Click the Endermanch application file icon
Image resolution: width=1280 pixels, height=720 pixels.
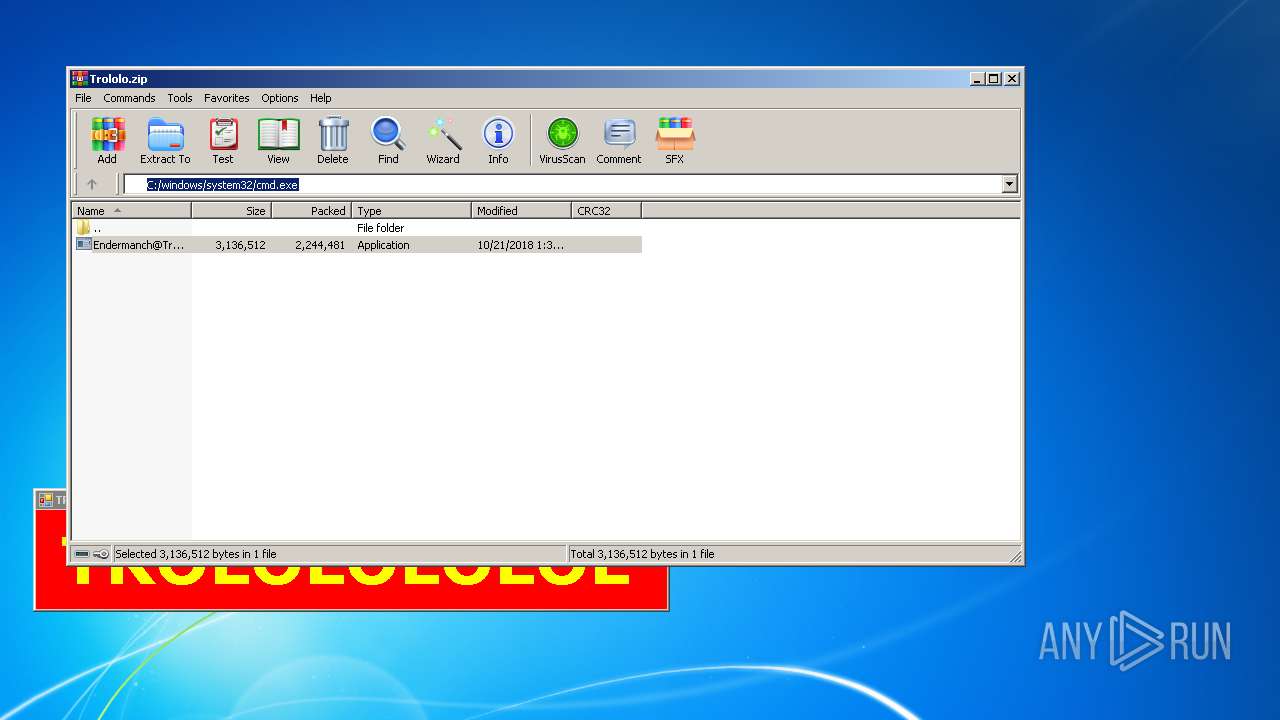(x=84, y=245)
